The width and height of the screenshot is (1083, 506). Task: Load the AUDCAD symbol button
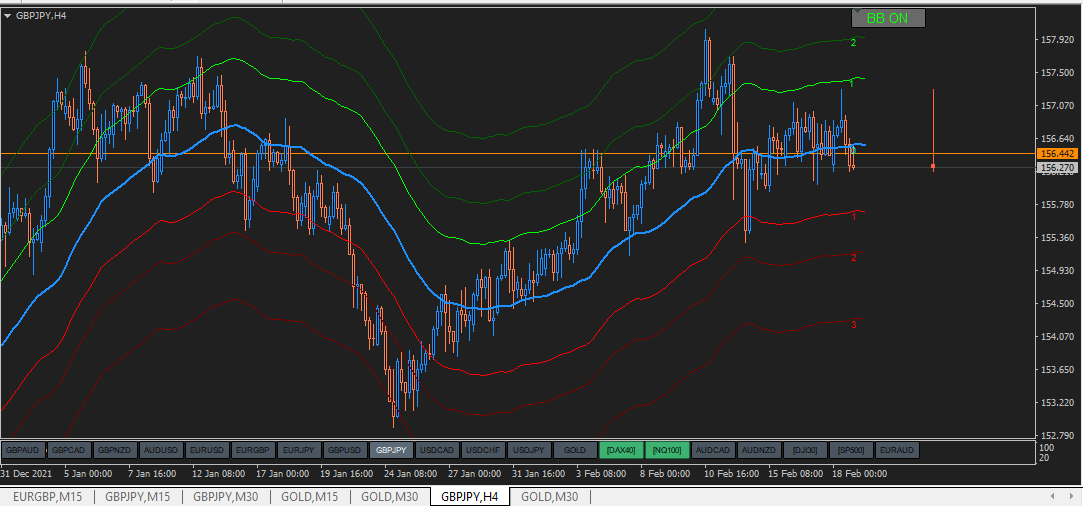coord(713,451)
